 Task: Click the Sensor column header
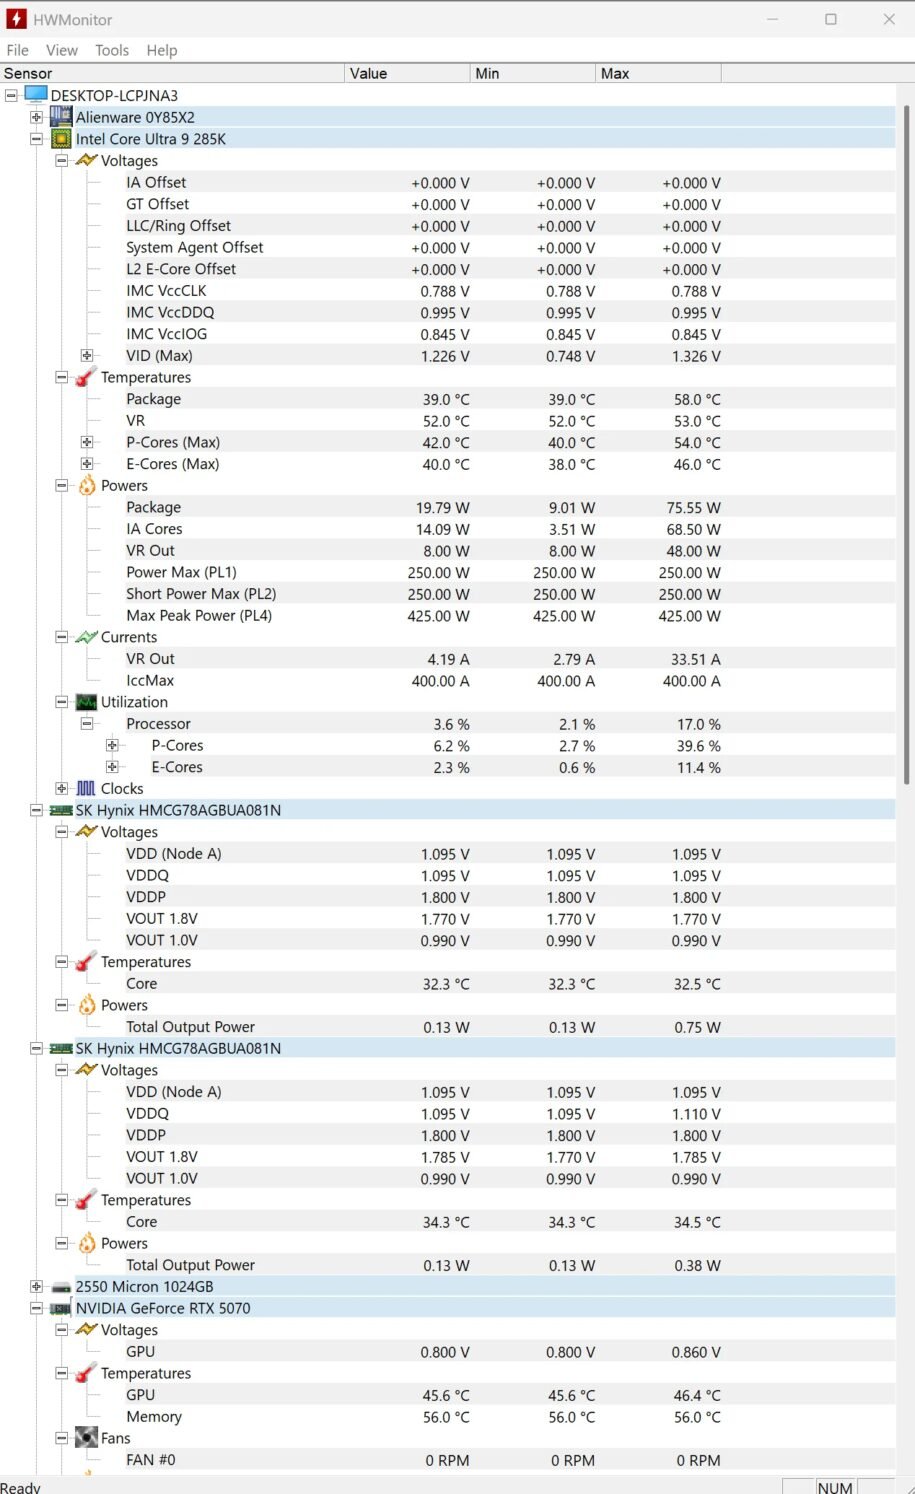pyautogui.click(x=172, y=73)
